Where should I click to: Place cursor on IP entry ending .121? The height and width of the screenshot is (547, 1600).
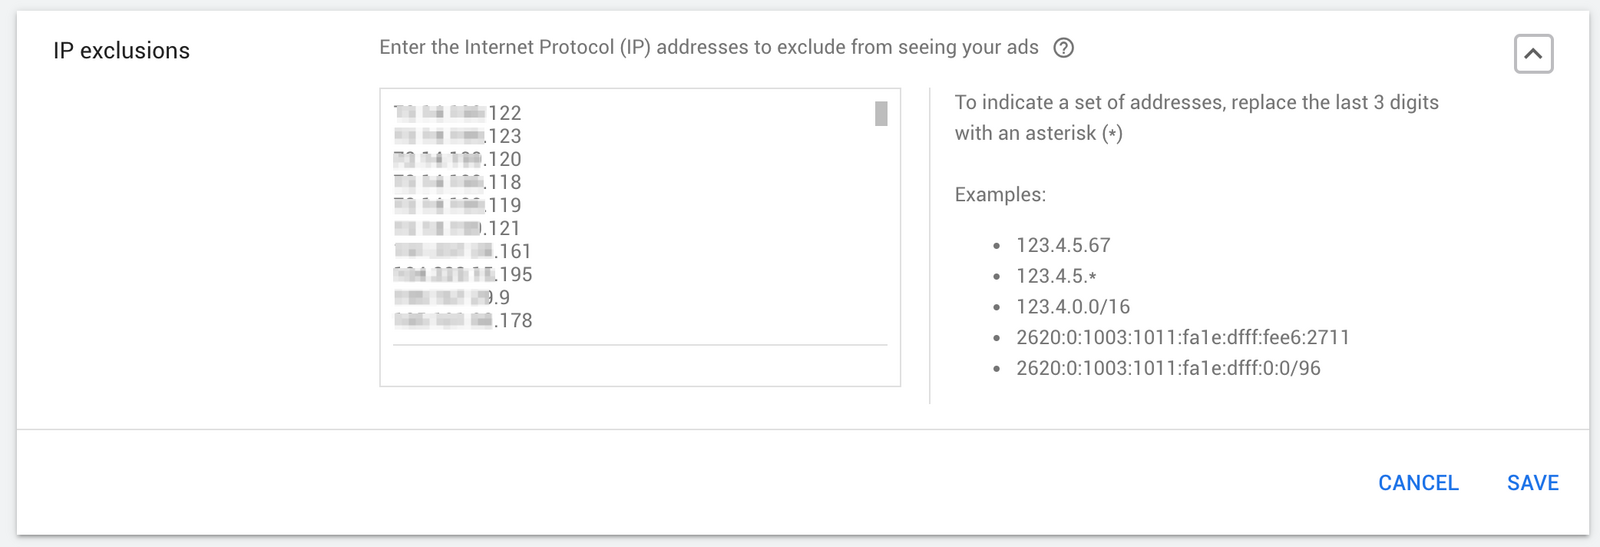[x=457, y=228]
